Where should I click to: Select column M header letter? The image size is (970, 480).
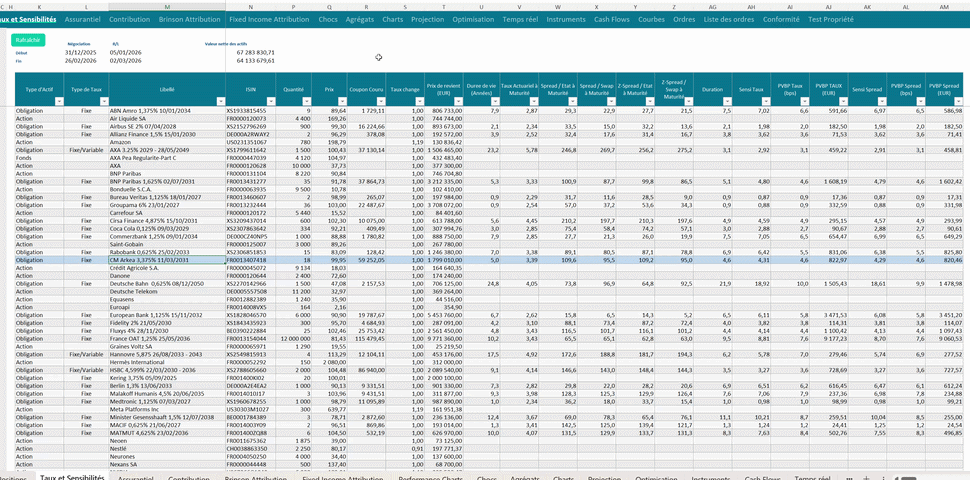pyautogui.click(x=167, y=6)
